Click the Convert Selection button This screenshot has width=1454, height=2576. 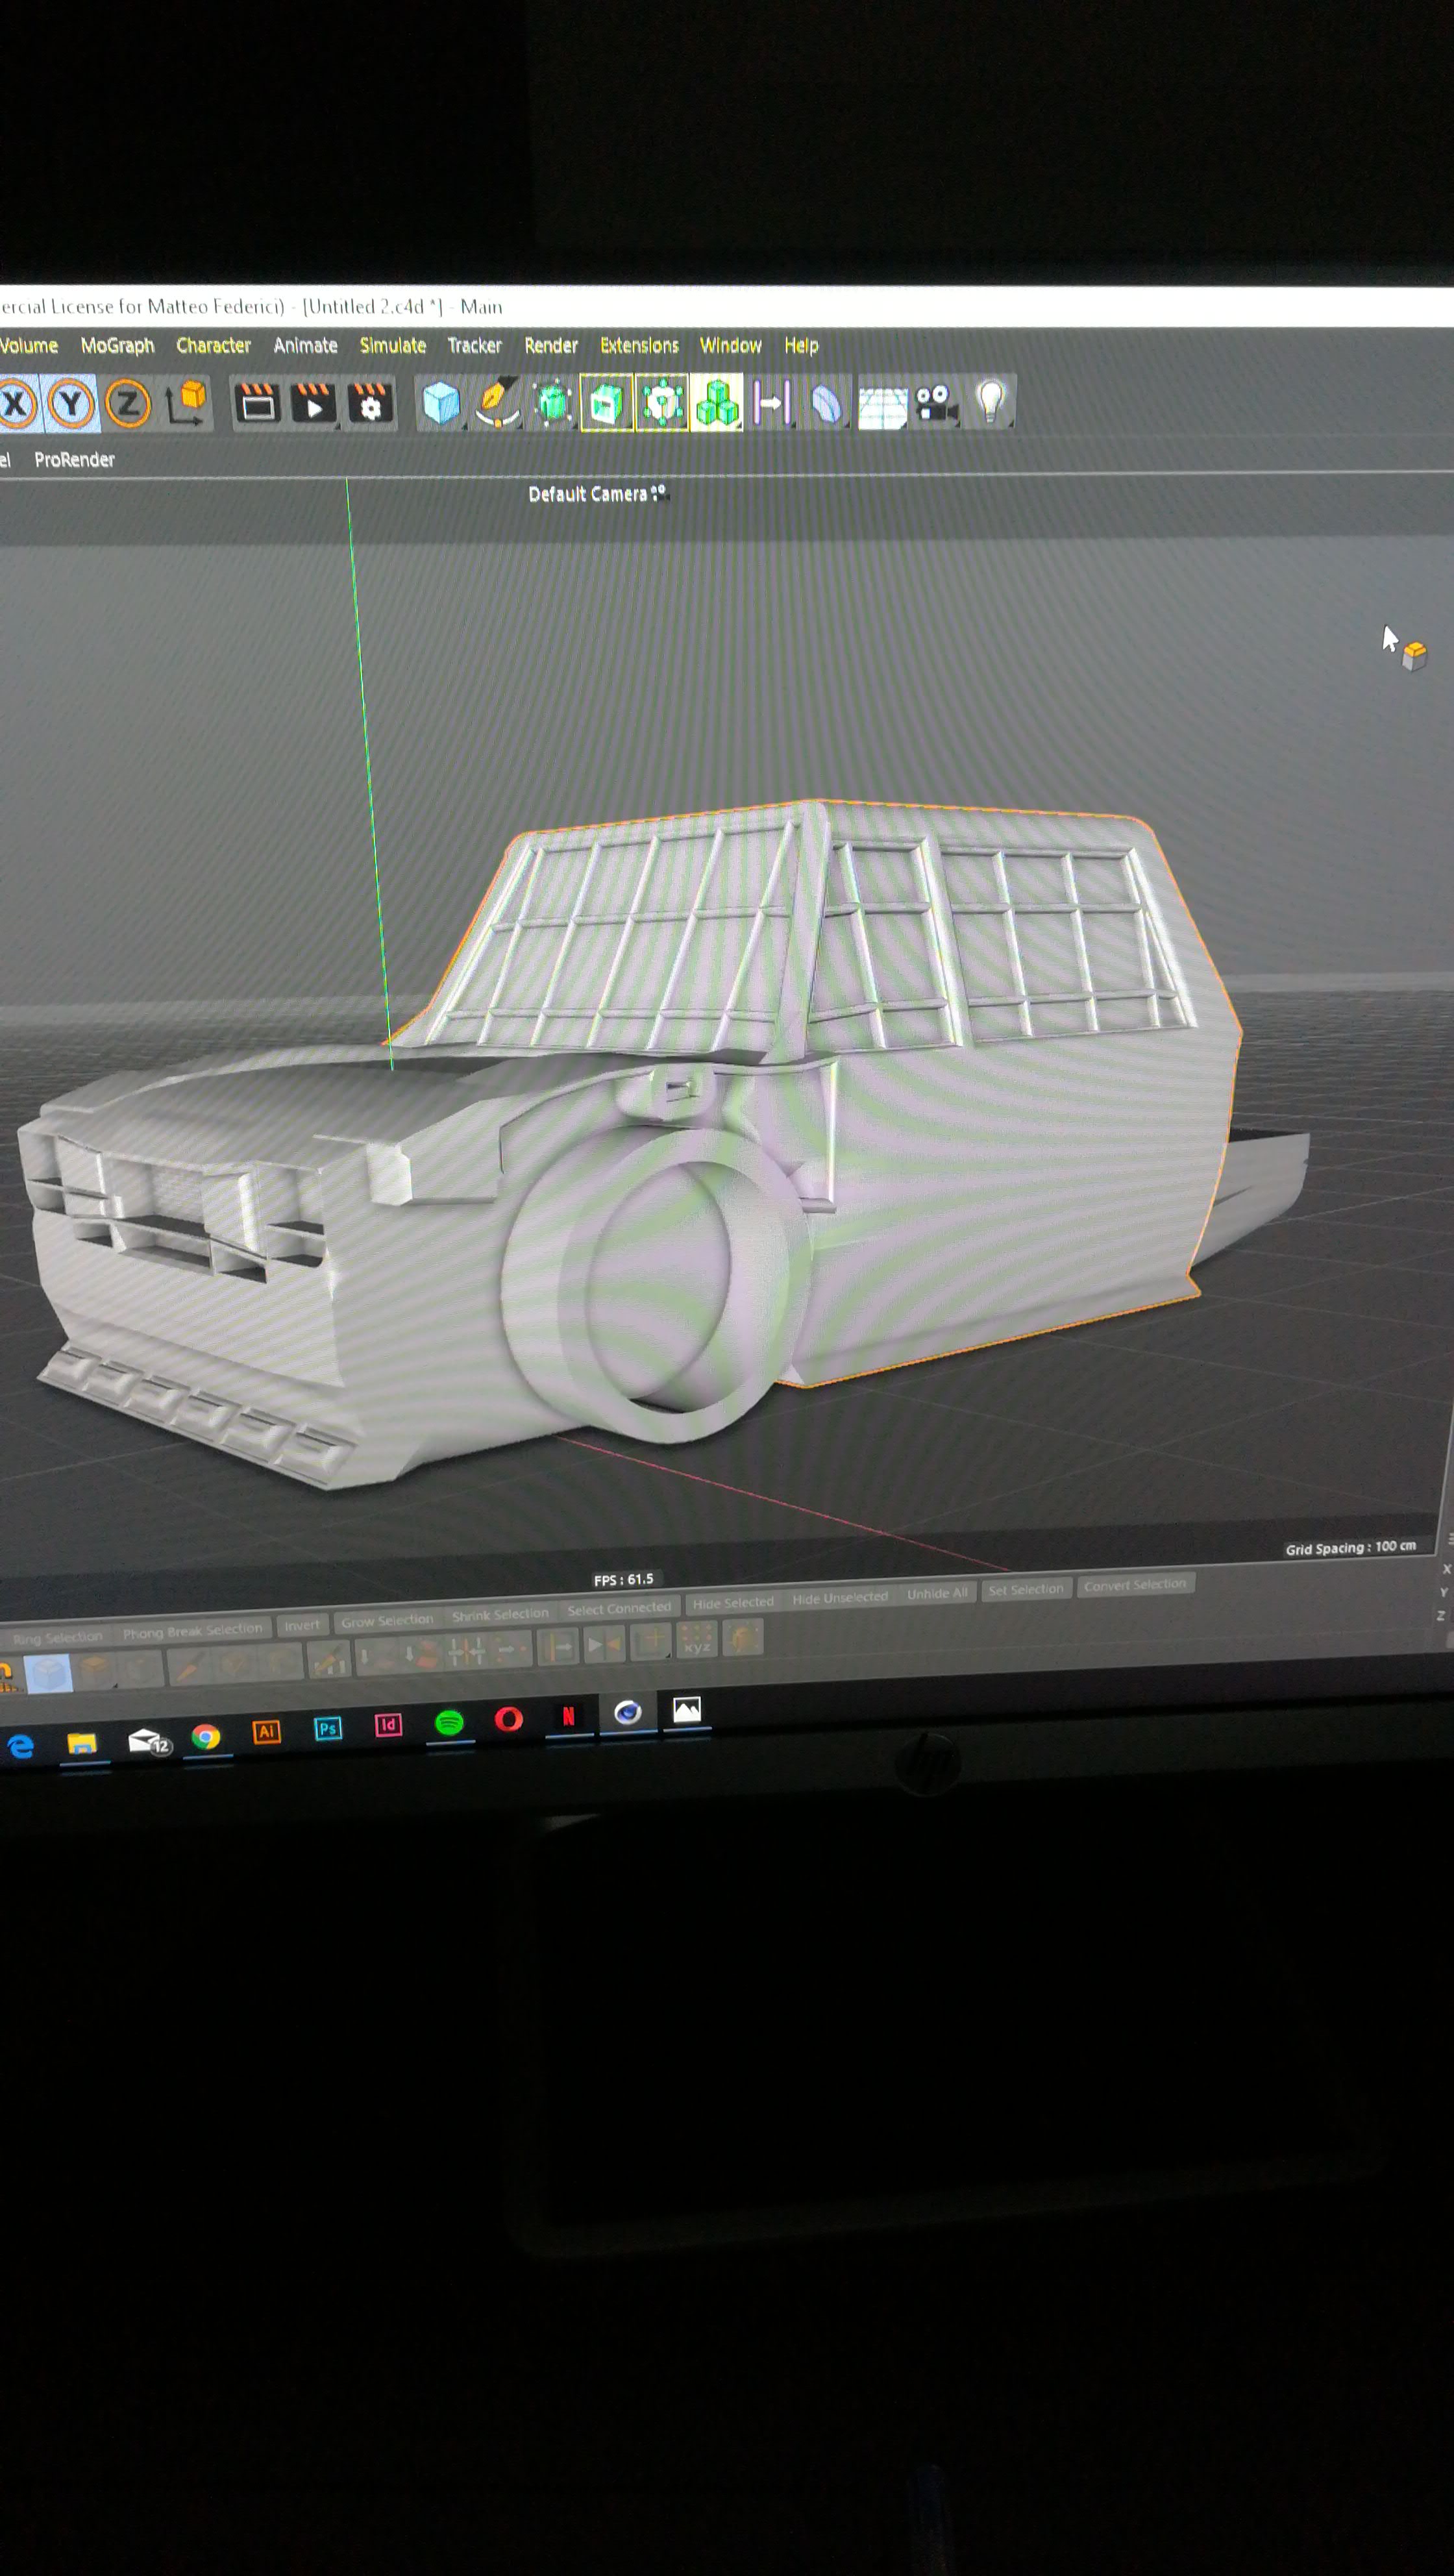[1135, 1584]
